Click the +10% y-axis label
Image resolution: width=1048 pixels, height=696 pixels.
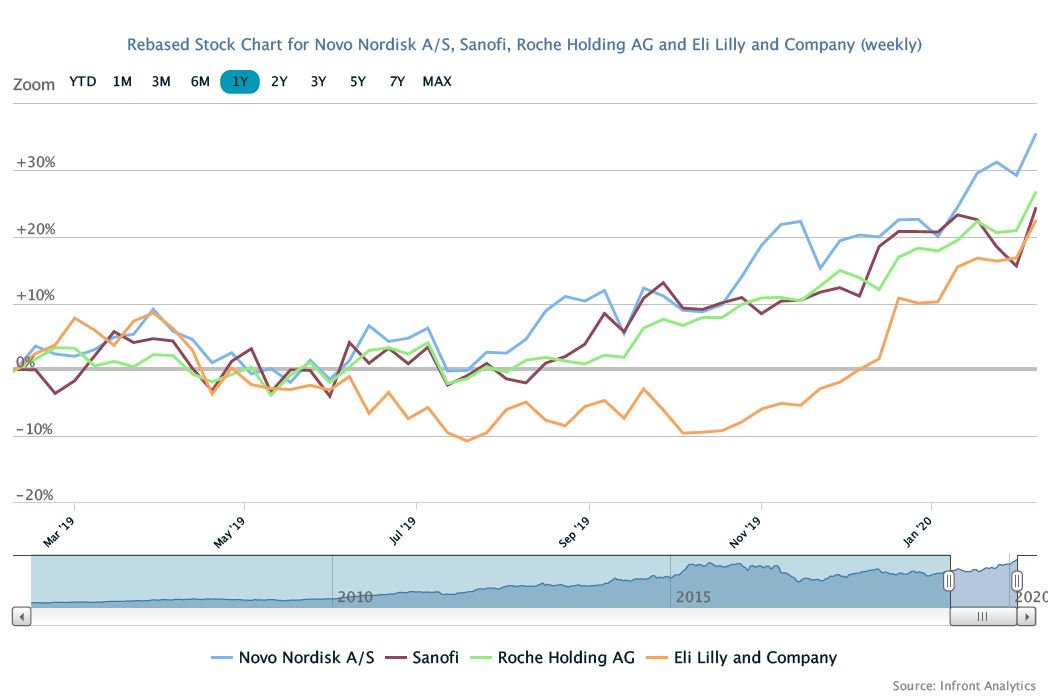(35, 296)
